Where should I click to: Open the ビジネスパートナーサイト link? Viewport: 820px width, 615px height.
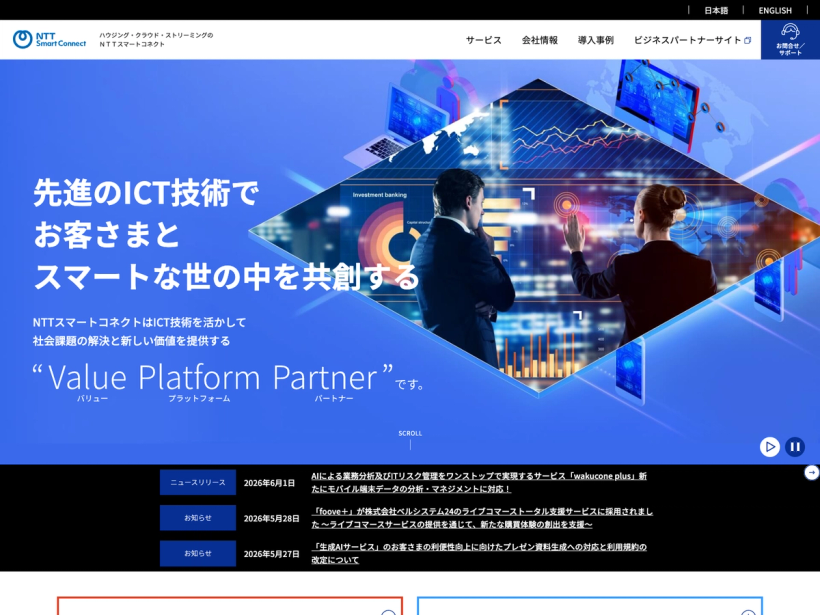click(688, 40)
